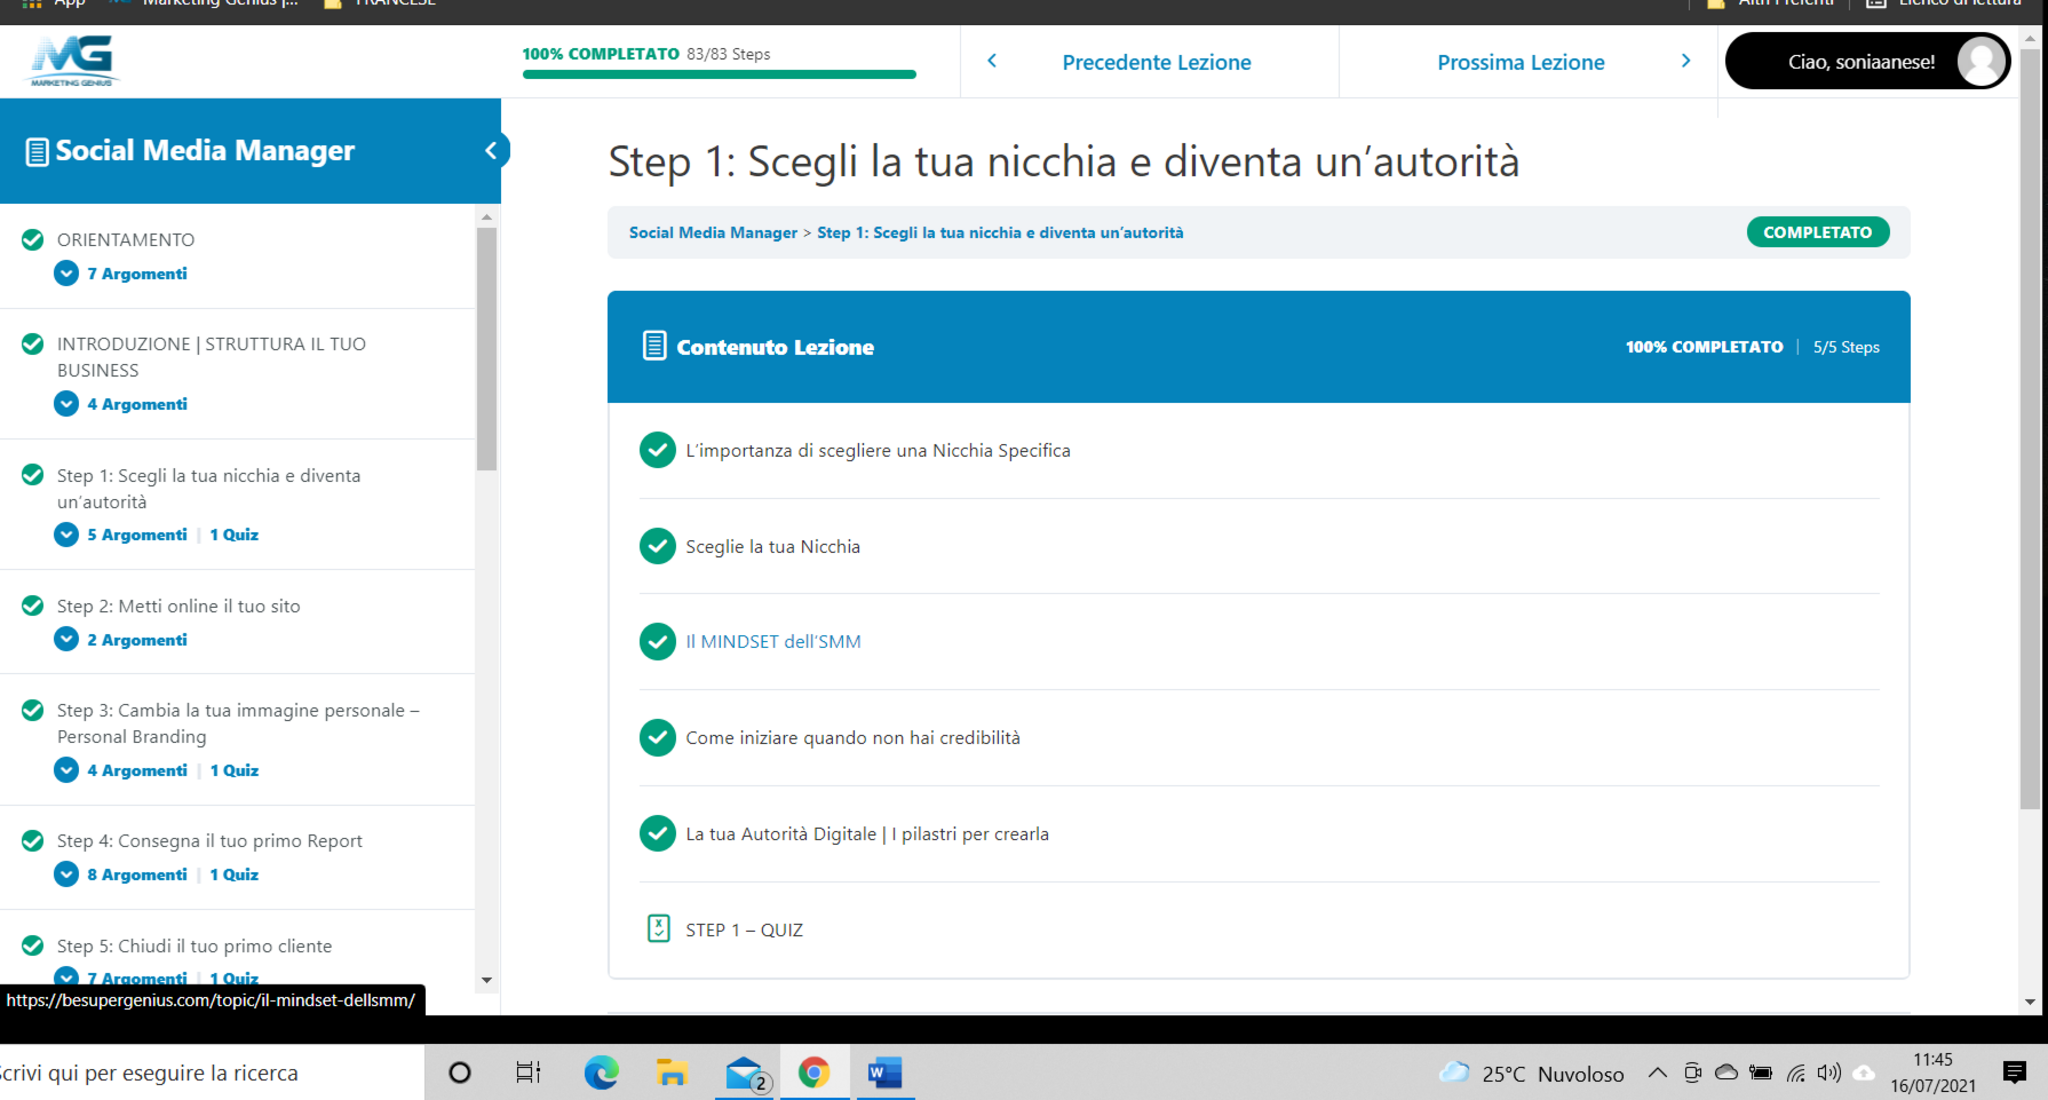Open Microsoft Word from the taskbar
The image size is (2048, 1100).
click(x=884, y=1072)
